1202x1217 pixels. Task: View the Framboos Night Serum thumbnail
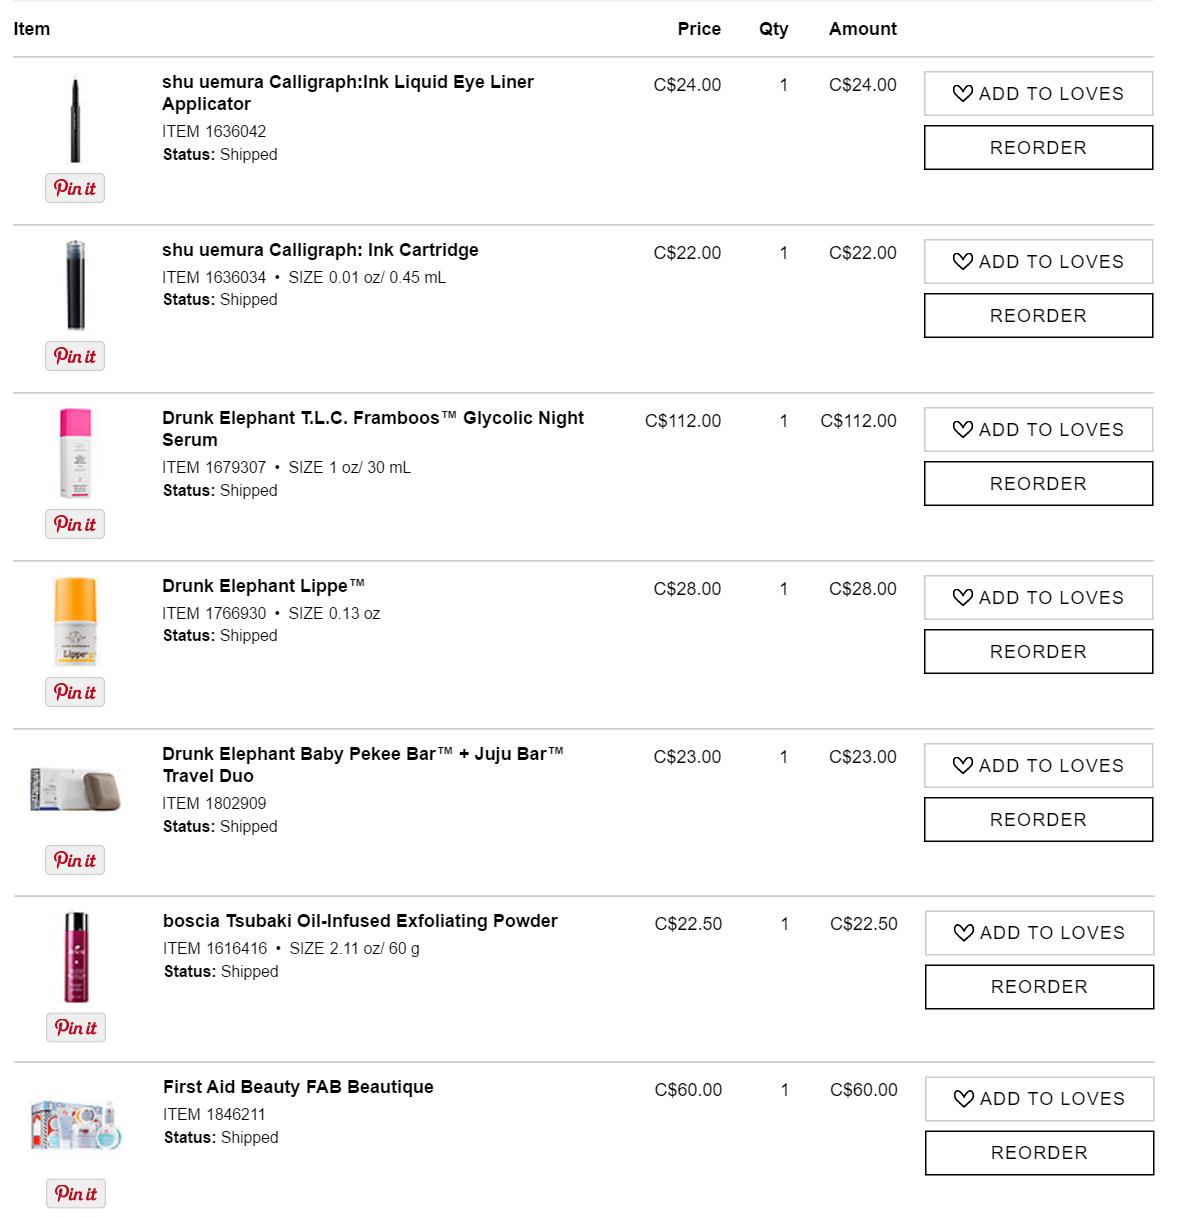click(75, 453)
